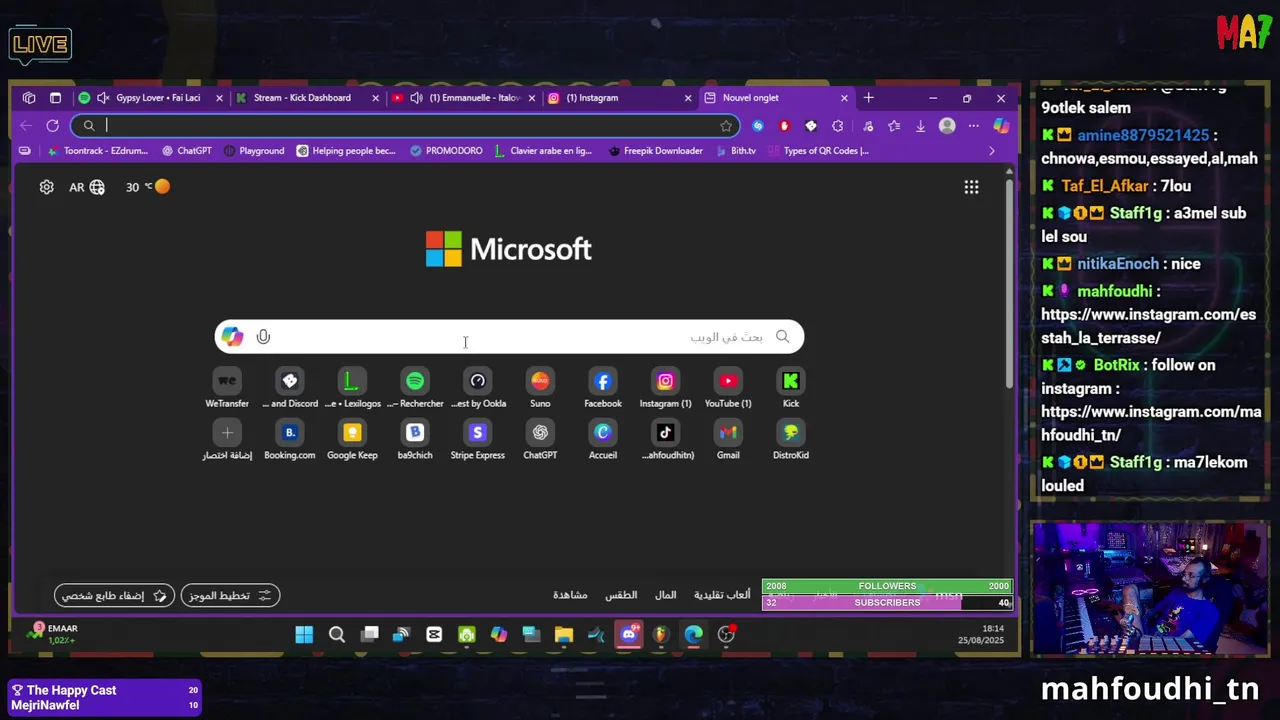Open the Freepik Downloader bookmark

pos(656,151)
